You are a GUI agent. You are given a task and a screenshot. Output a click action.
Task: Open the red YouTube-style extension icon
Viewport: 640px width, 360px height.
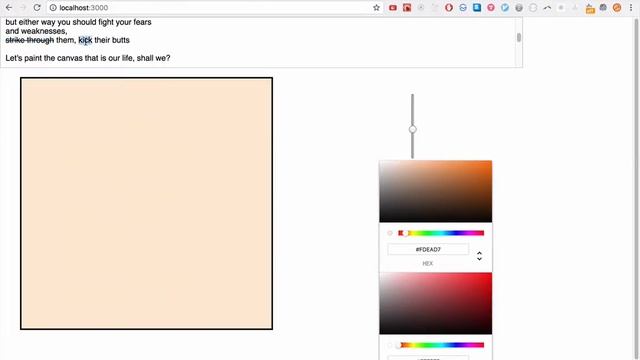coord(393,8)
